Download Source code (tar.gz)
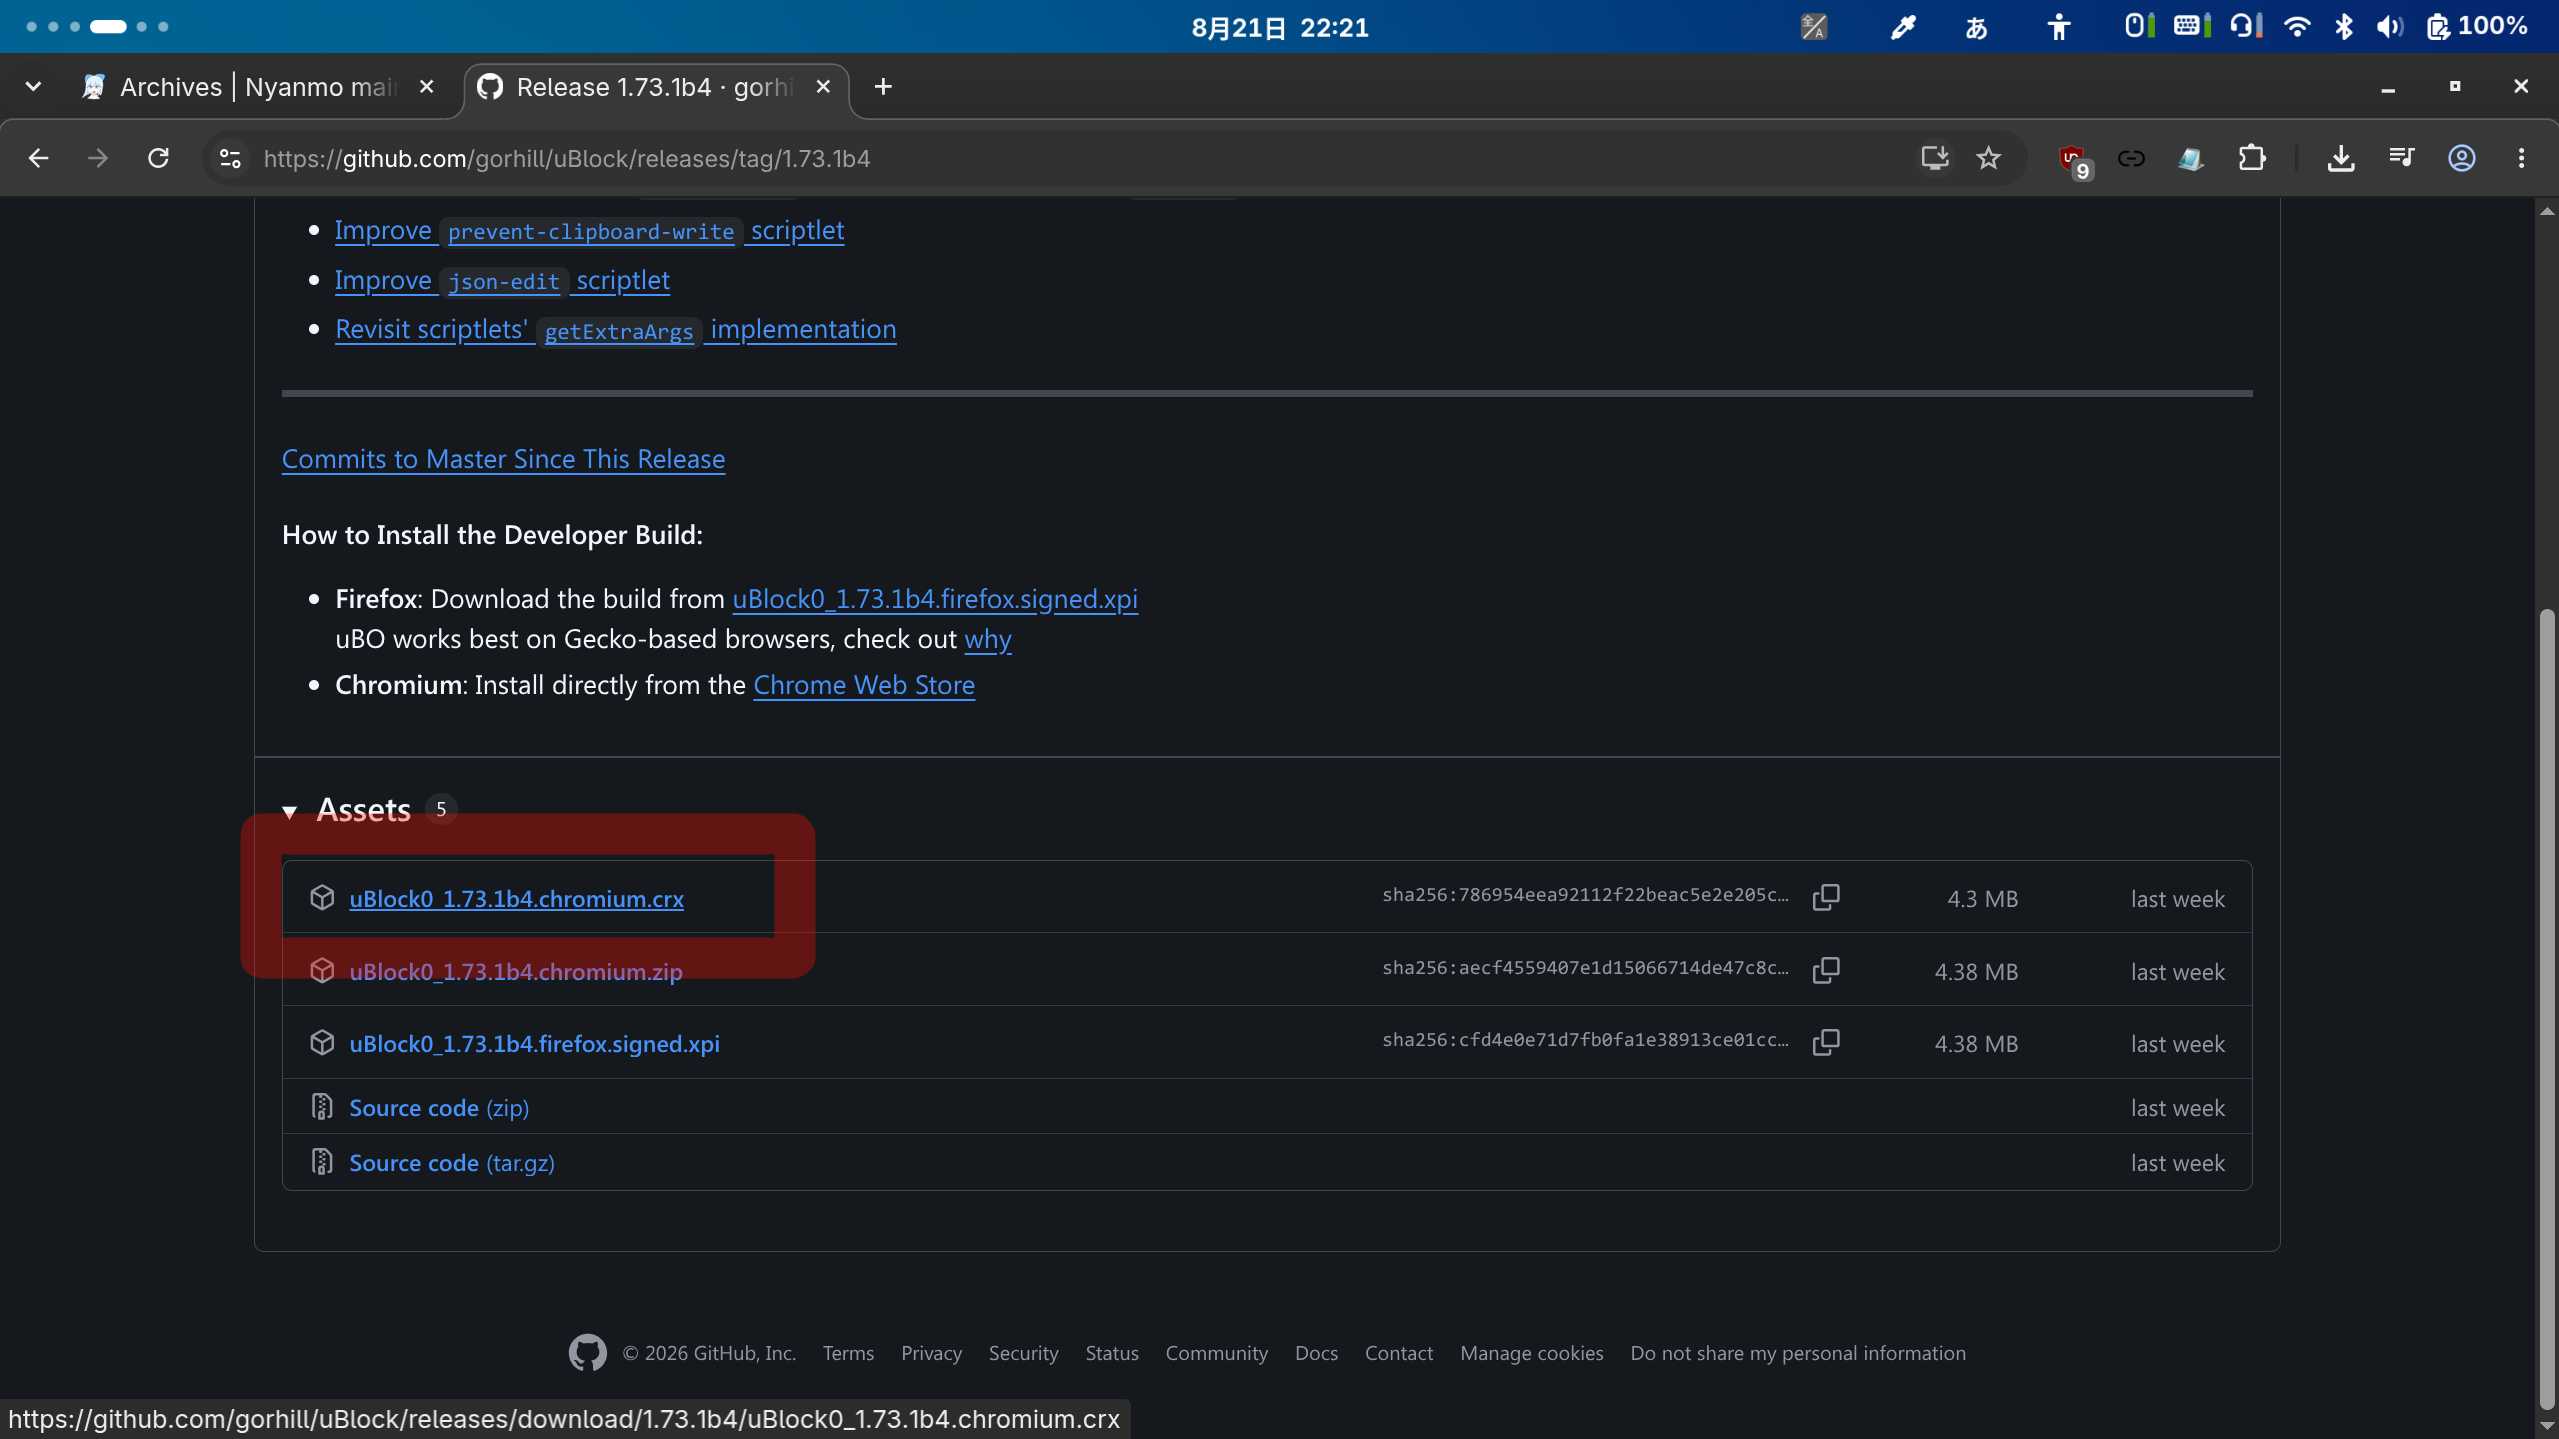Viewport: 2559px width, 1439px height. click(452, 1163)
